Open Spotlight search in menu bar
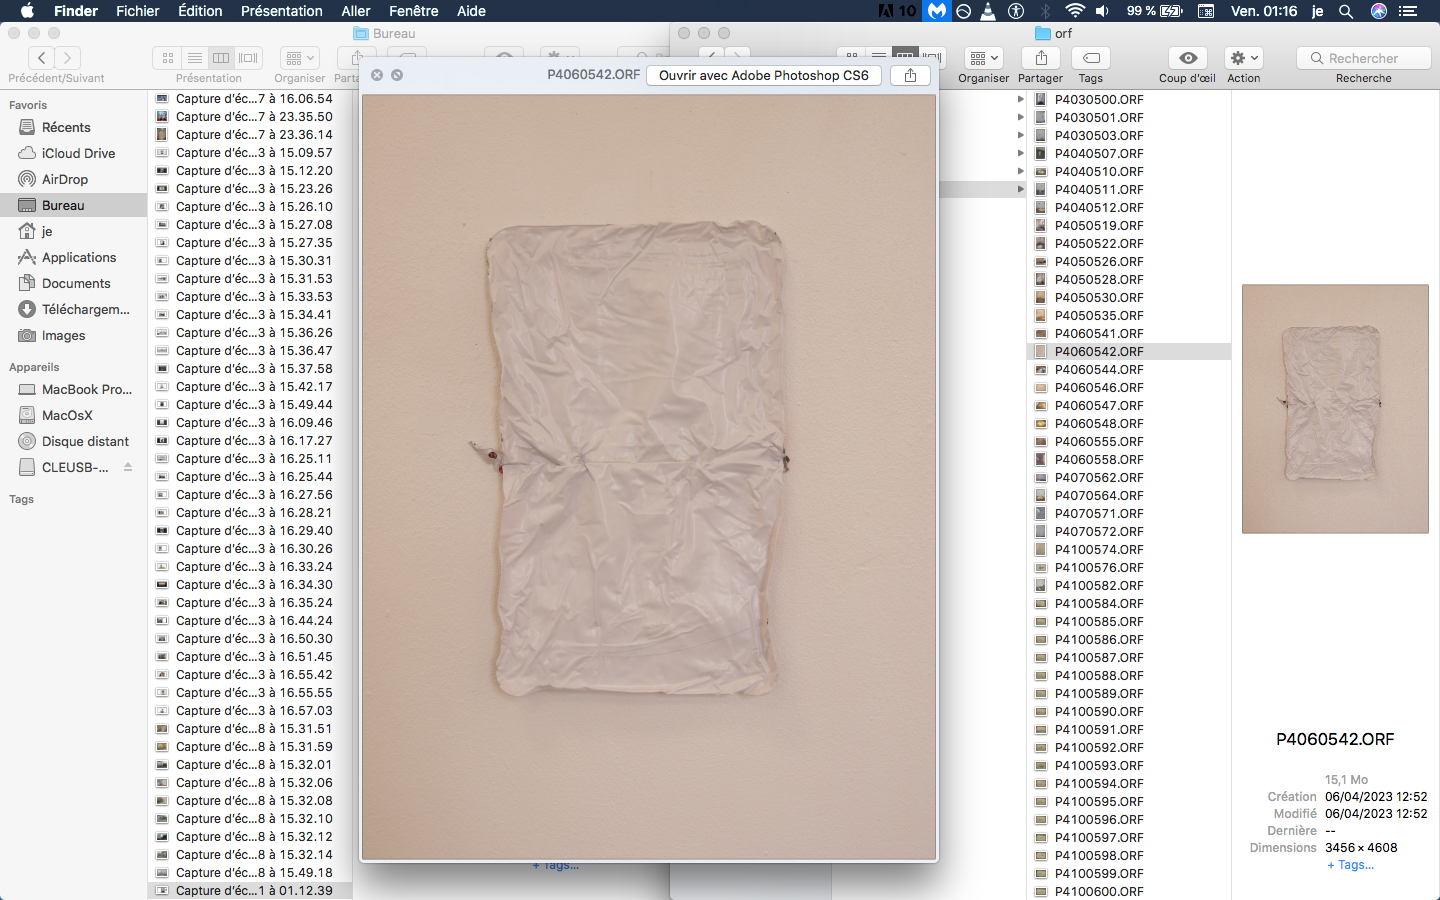The height and width of the screenshot is (900, 1440). 1346,11
